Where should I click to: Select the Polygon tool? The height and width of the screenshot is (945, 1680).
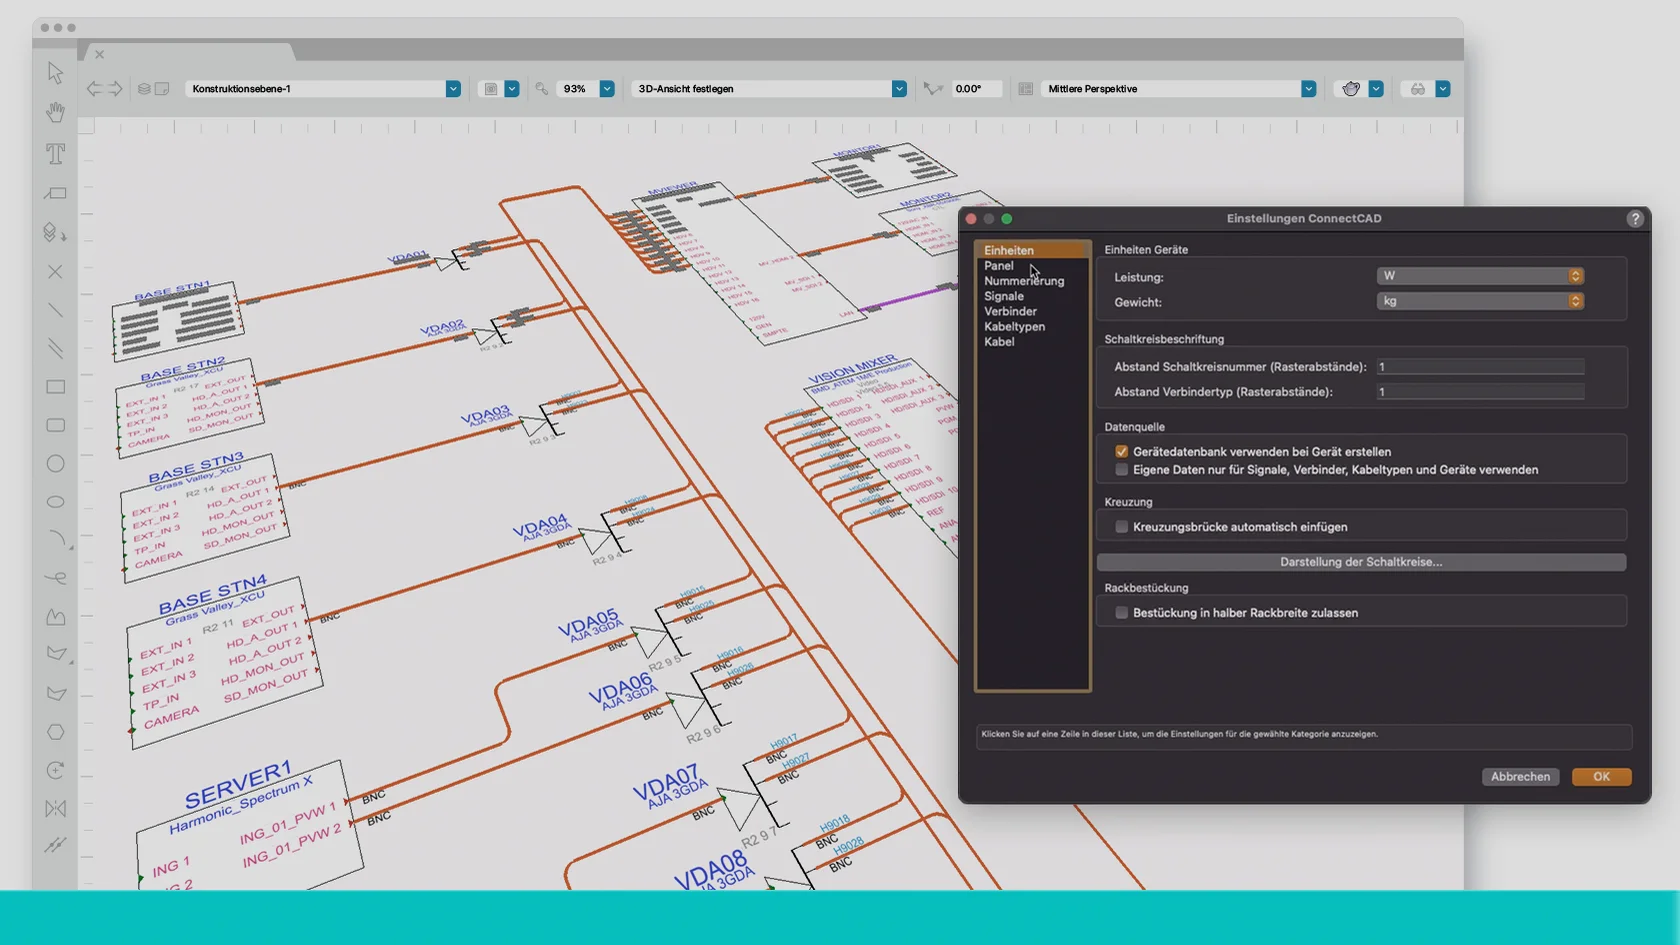tap(55, 732)
